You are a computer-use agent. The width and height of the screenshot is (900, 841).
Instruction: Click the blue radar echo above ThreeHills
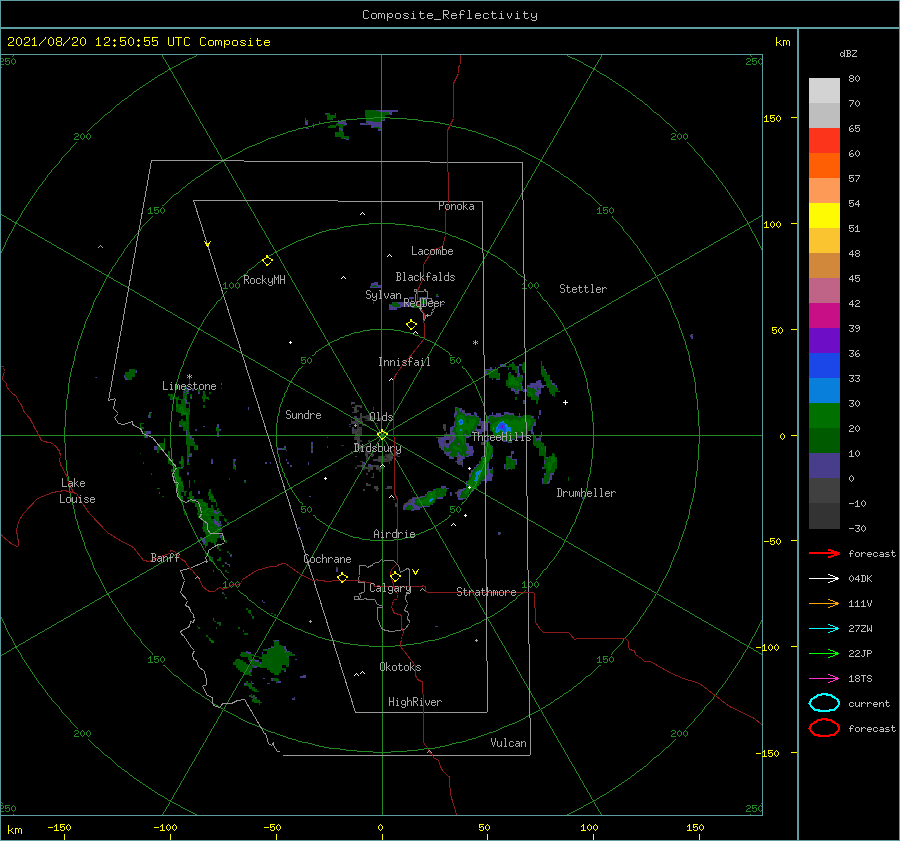pos(503,427)
